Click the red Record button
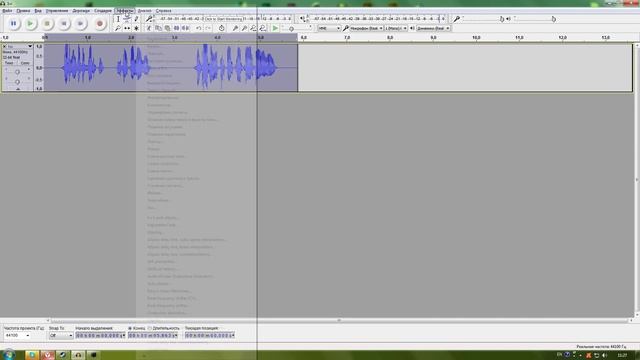This screenshot has width=640, height=360. tap(99, 24)
